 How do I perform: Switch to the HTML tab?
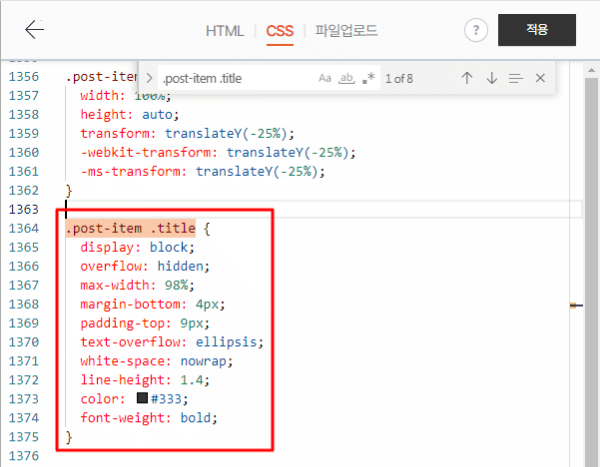click(x=225, y=31)
